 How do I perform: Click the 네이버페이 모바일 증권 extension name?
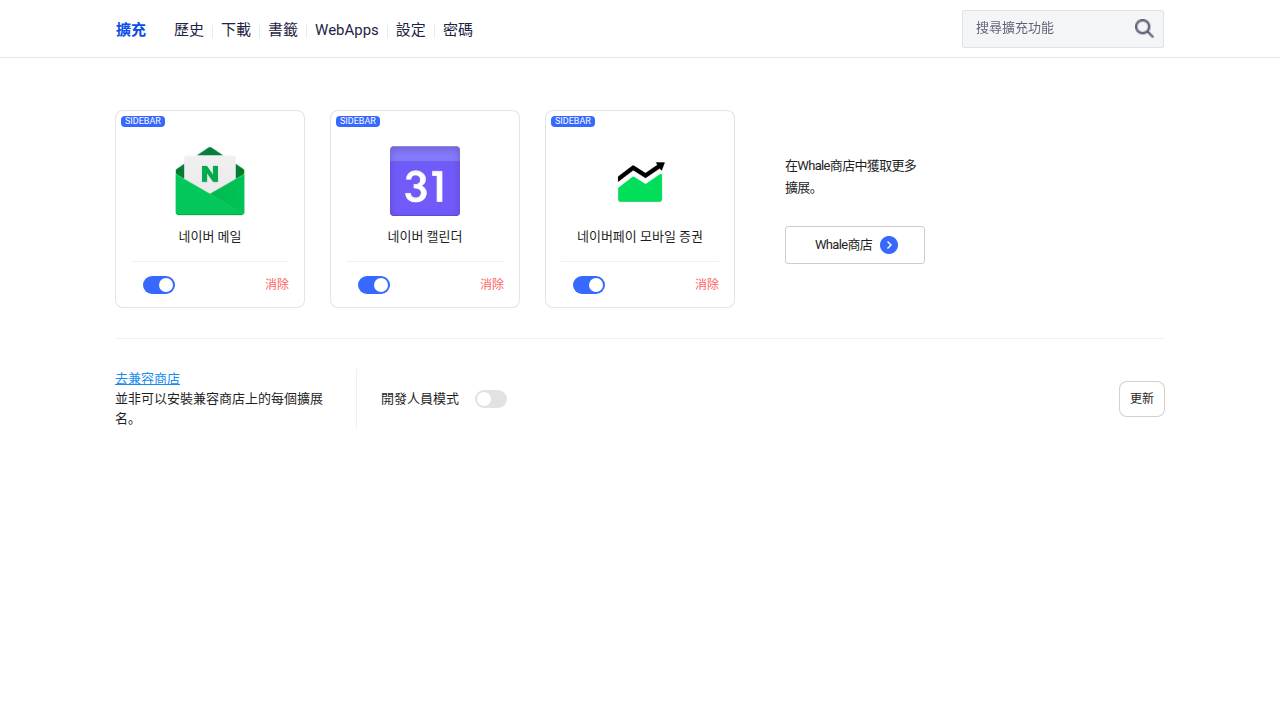click(x=640, y=237)
